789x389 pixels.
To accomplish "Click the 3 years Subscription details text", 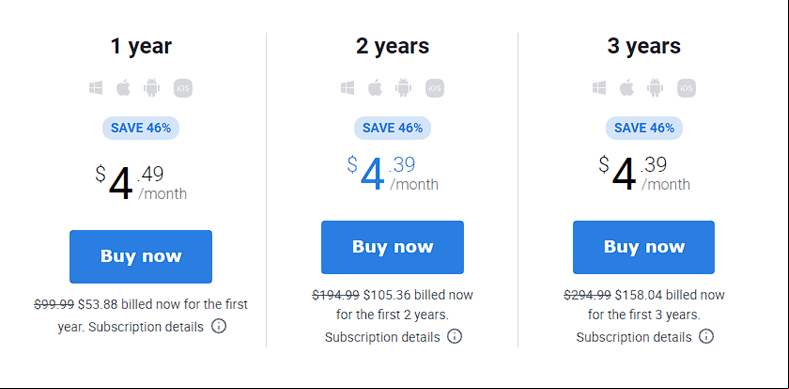I will (x=634, y=337).
